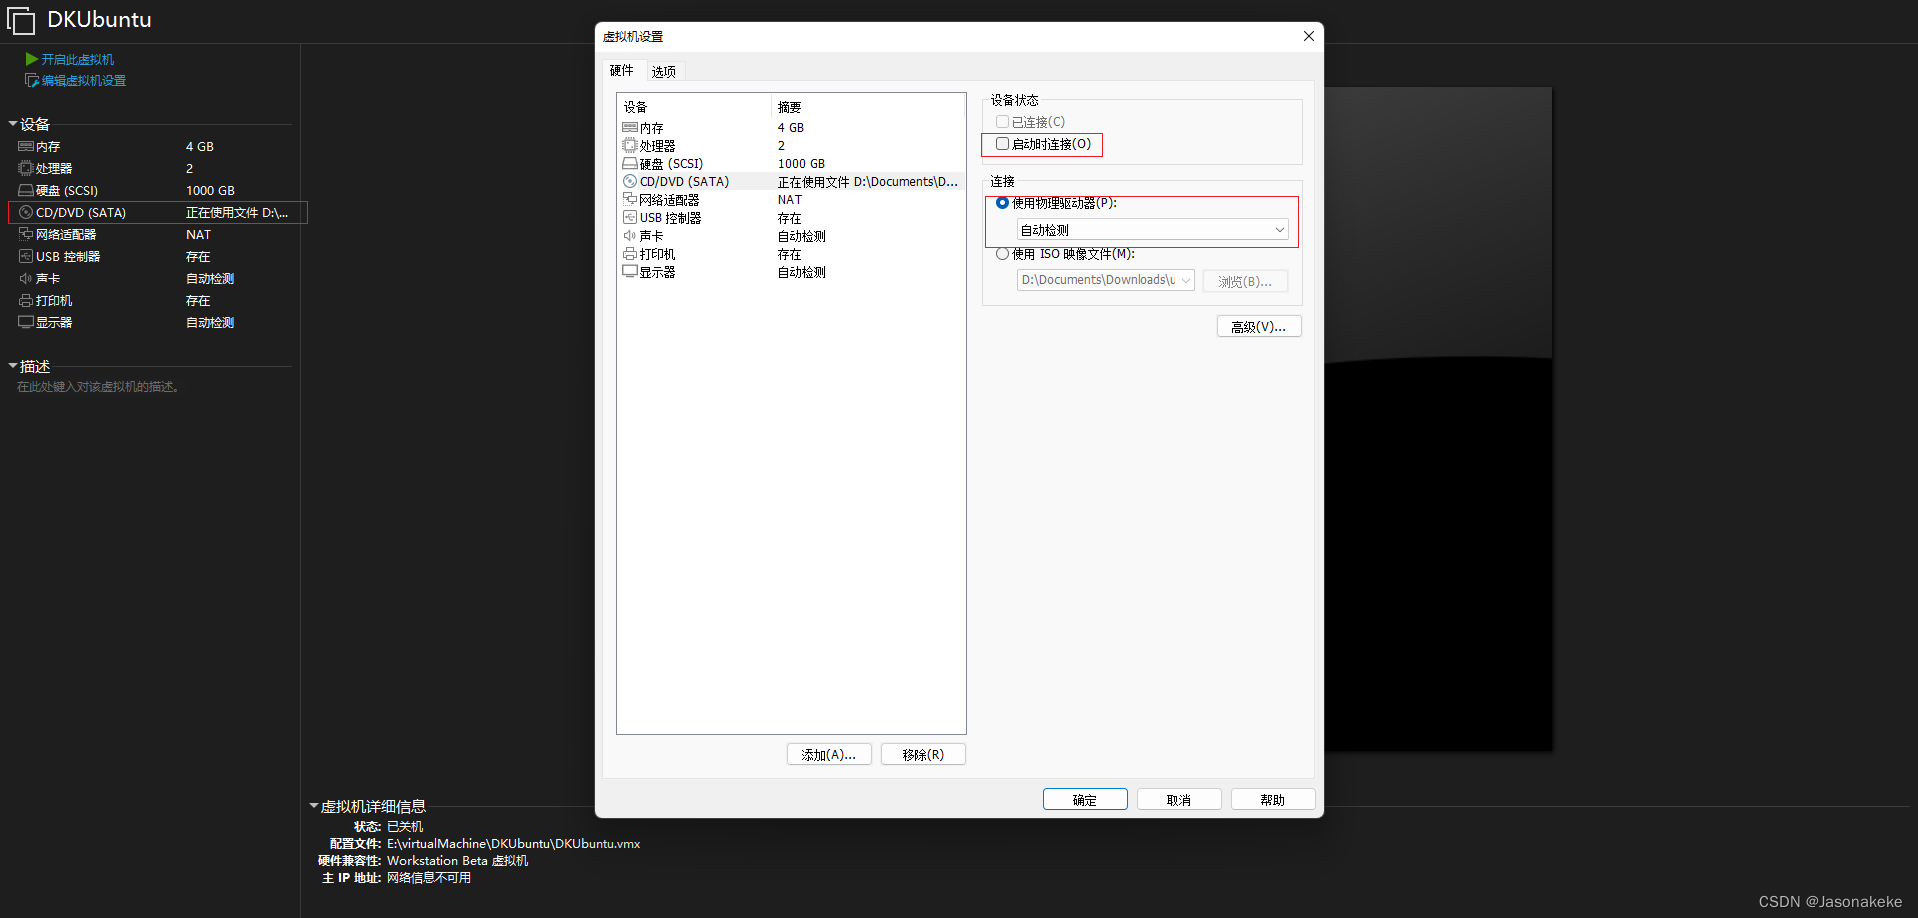Viewport: 1918px width, 918px height.
Task: Click the '1000 GB' value in the main window device list
Action: pos(210,190)
